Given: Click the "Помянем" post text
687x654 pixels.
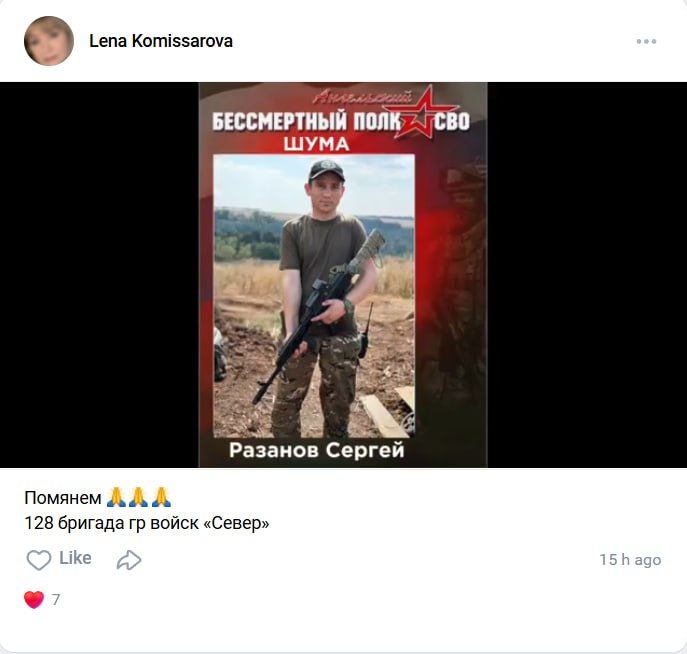Looking at the screenshot, I should click(63, 498).
